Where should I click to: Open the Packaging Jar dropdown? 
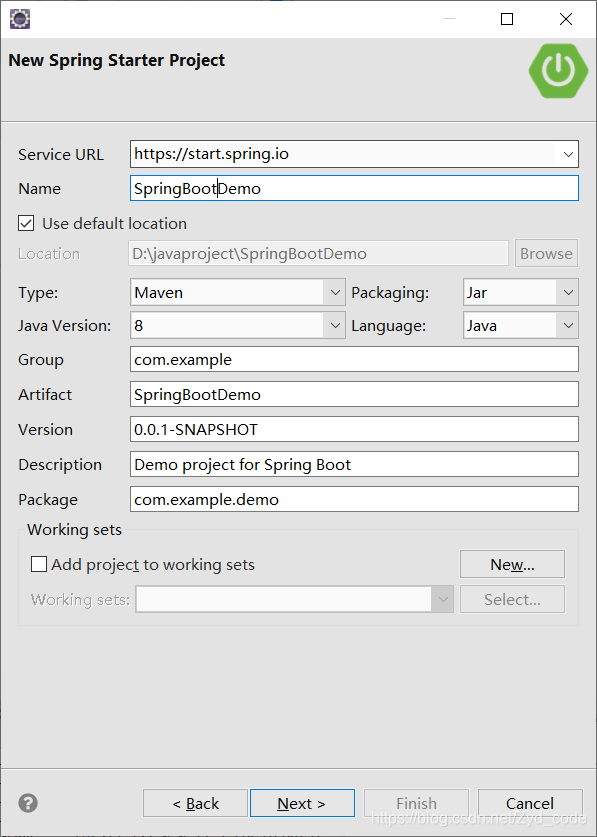(x=568, y=293)
